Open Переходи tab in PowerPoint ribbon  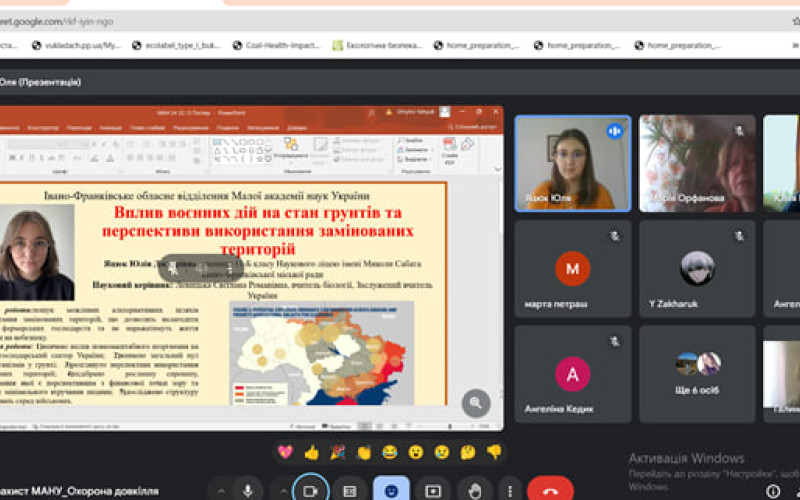80,128
